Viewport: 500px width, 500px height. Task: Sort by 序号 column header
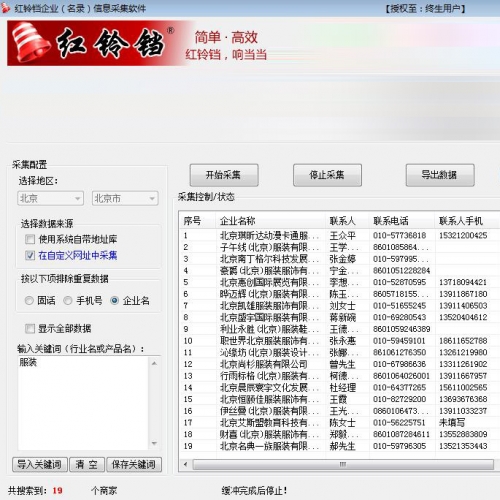point(197,221)
